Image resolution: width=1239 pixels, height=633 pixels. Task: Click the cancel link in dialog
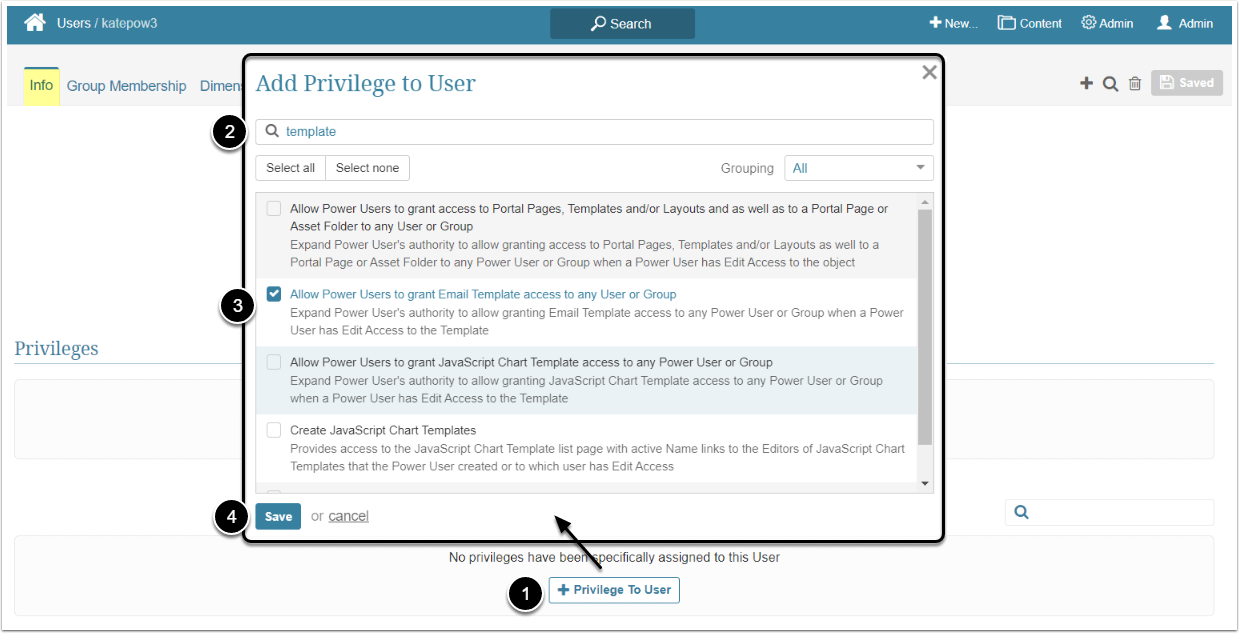(348, 516)
